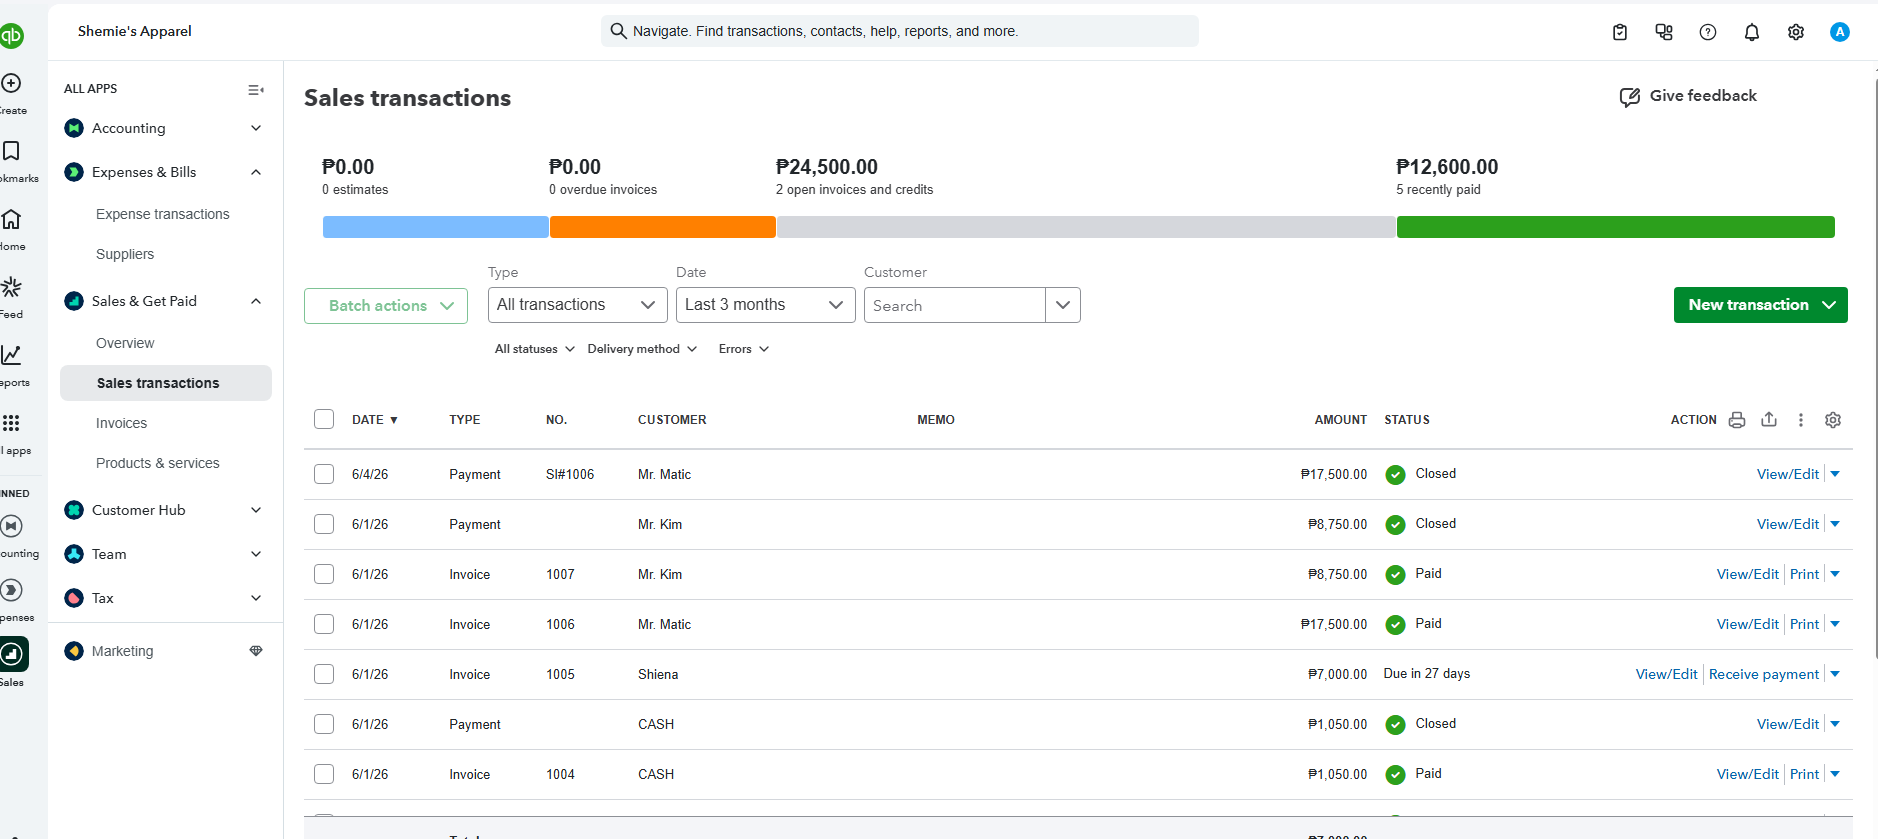Open the Type dropdown showing All transactions
This screenshot has height=839, width=1878.
pyautogui.click(x=578, y=305)
